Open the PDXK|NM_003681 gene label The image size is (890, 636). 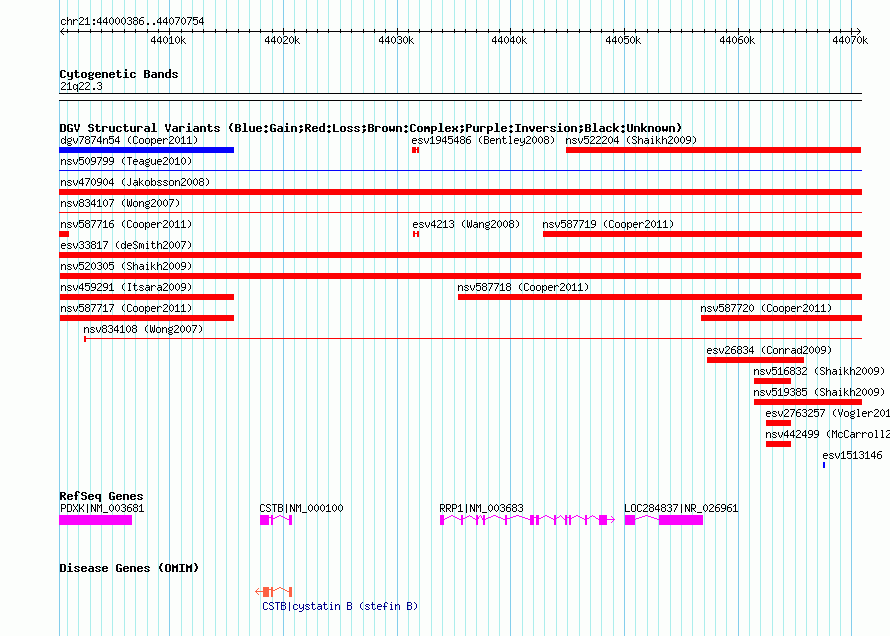point(102,508)
